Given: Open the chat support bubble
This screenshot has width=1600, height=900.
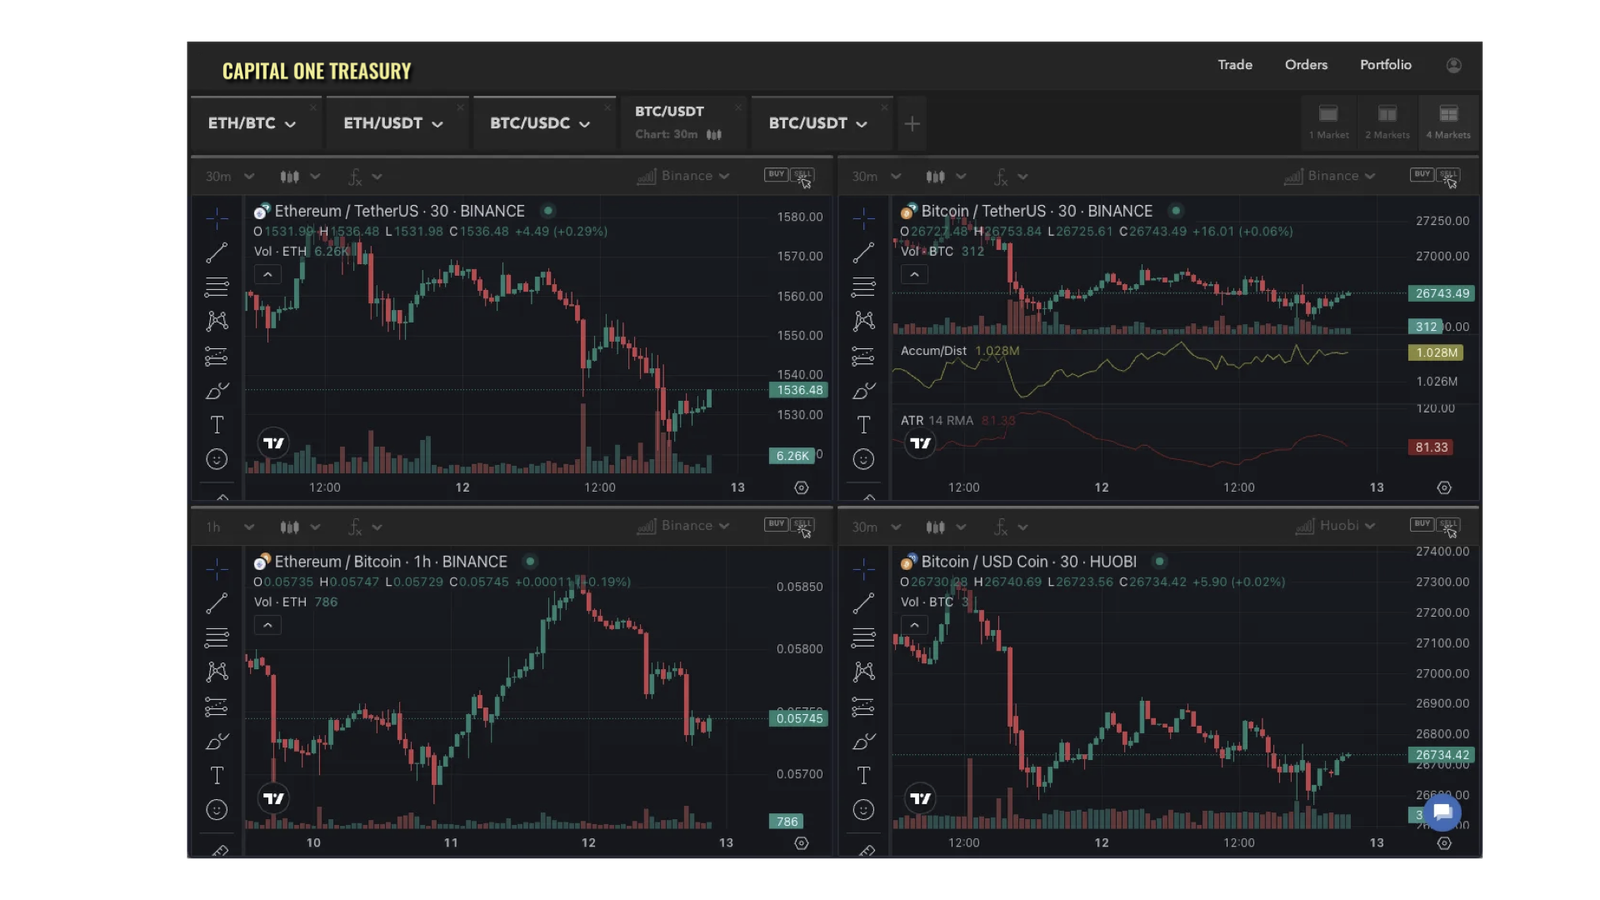Looking at the screenshot, I should click(1442, 812).
